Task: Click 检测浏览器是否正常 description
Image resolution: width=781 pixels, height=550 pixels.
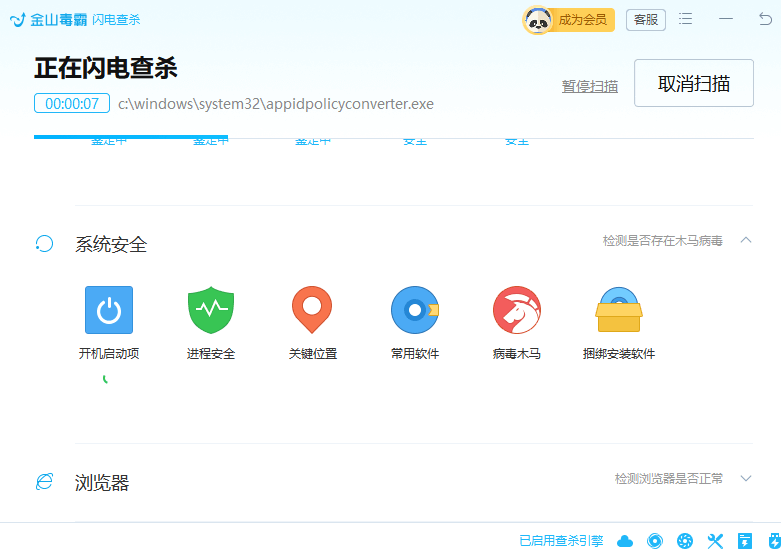Action: [x=668, y=479]
